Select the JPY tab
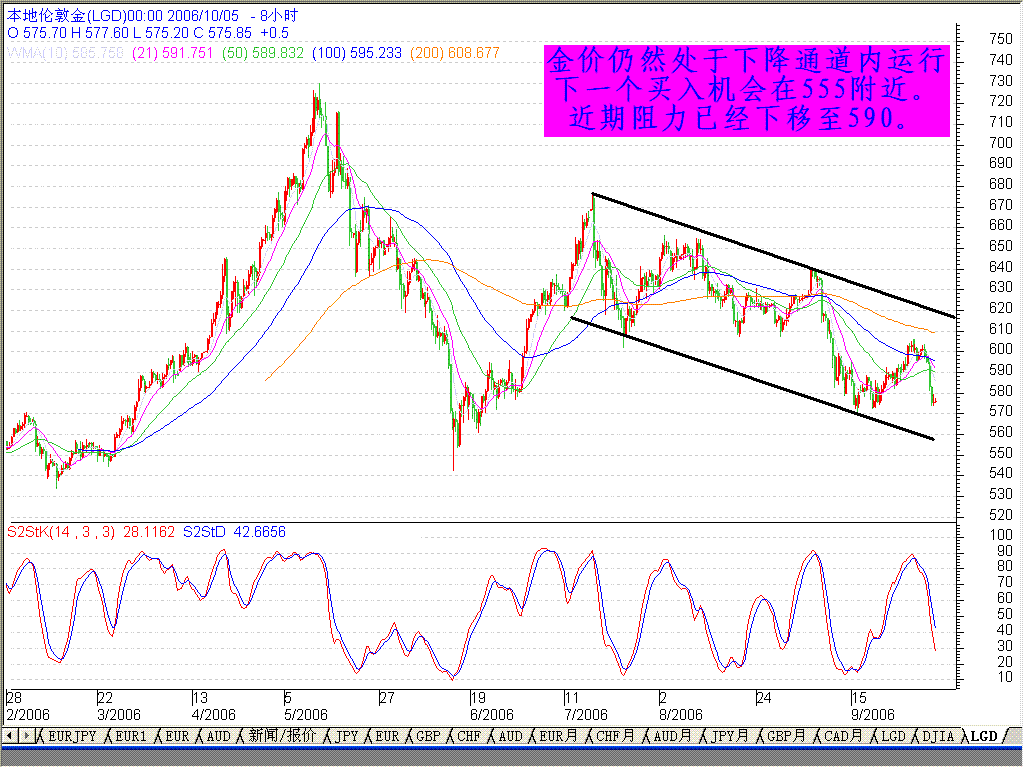The image size is (1024, 768). pyautogui.click(x=346, y=736)
